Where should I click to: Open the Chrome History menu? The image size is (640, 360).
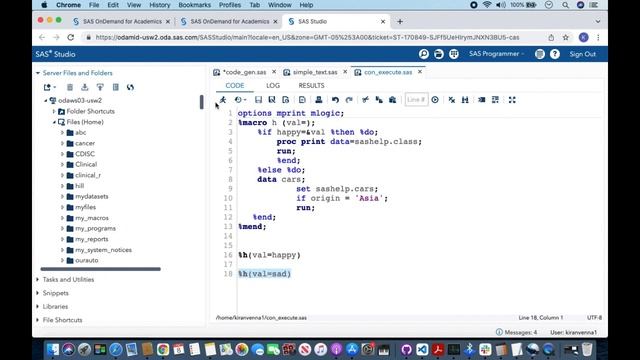point(160,5)
